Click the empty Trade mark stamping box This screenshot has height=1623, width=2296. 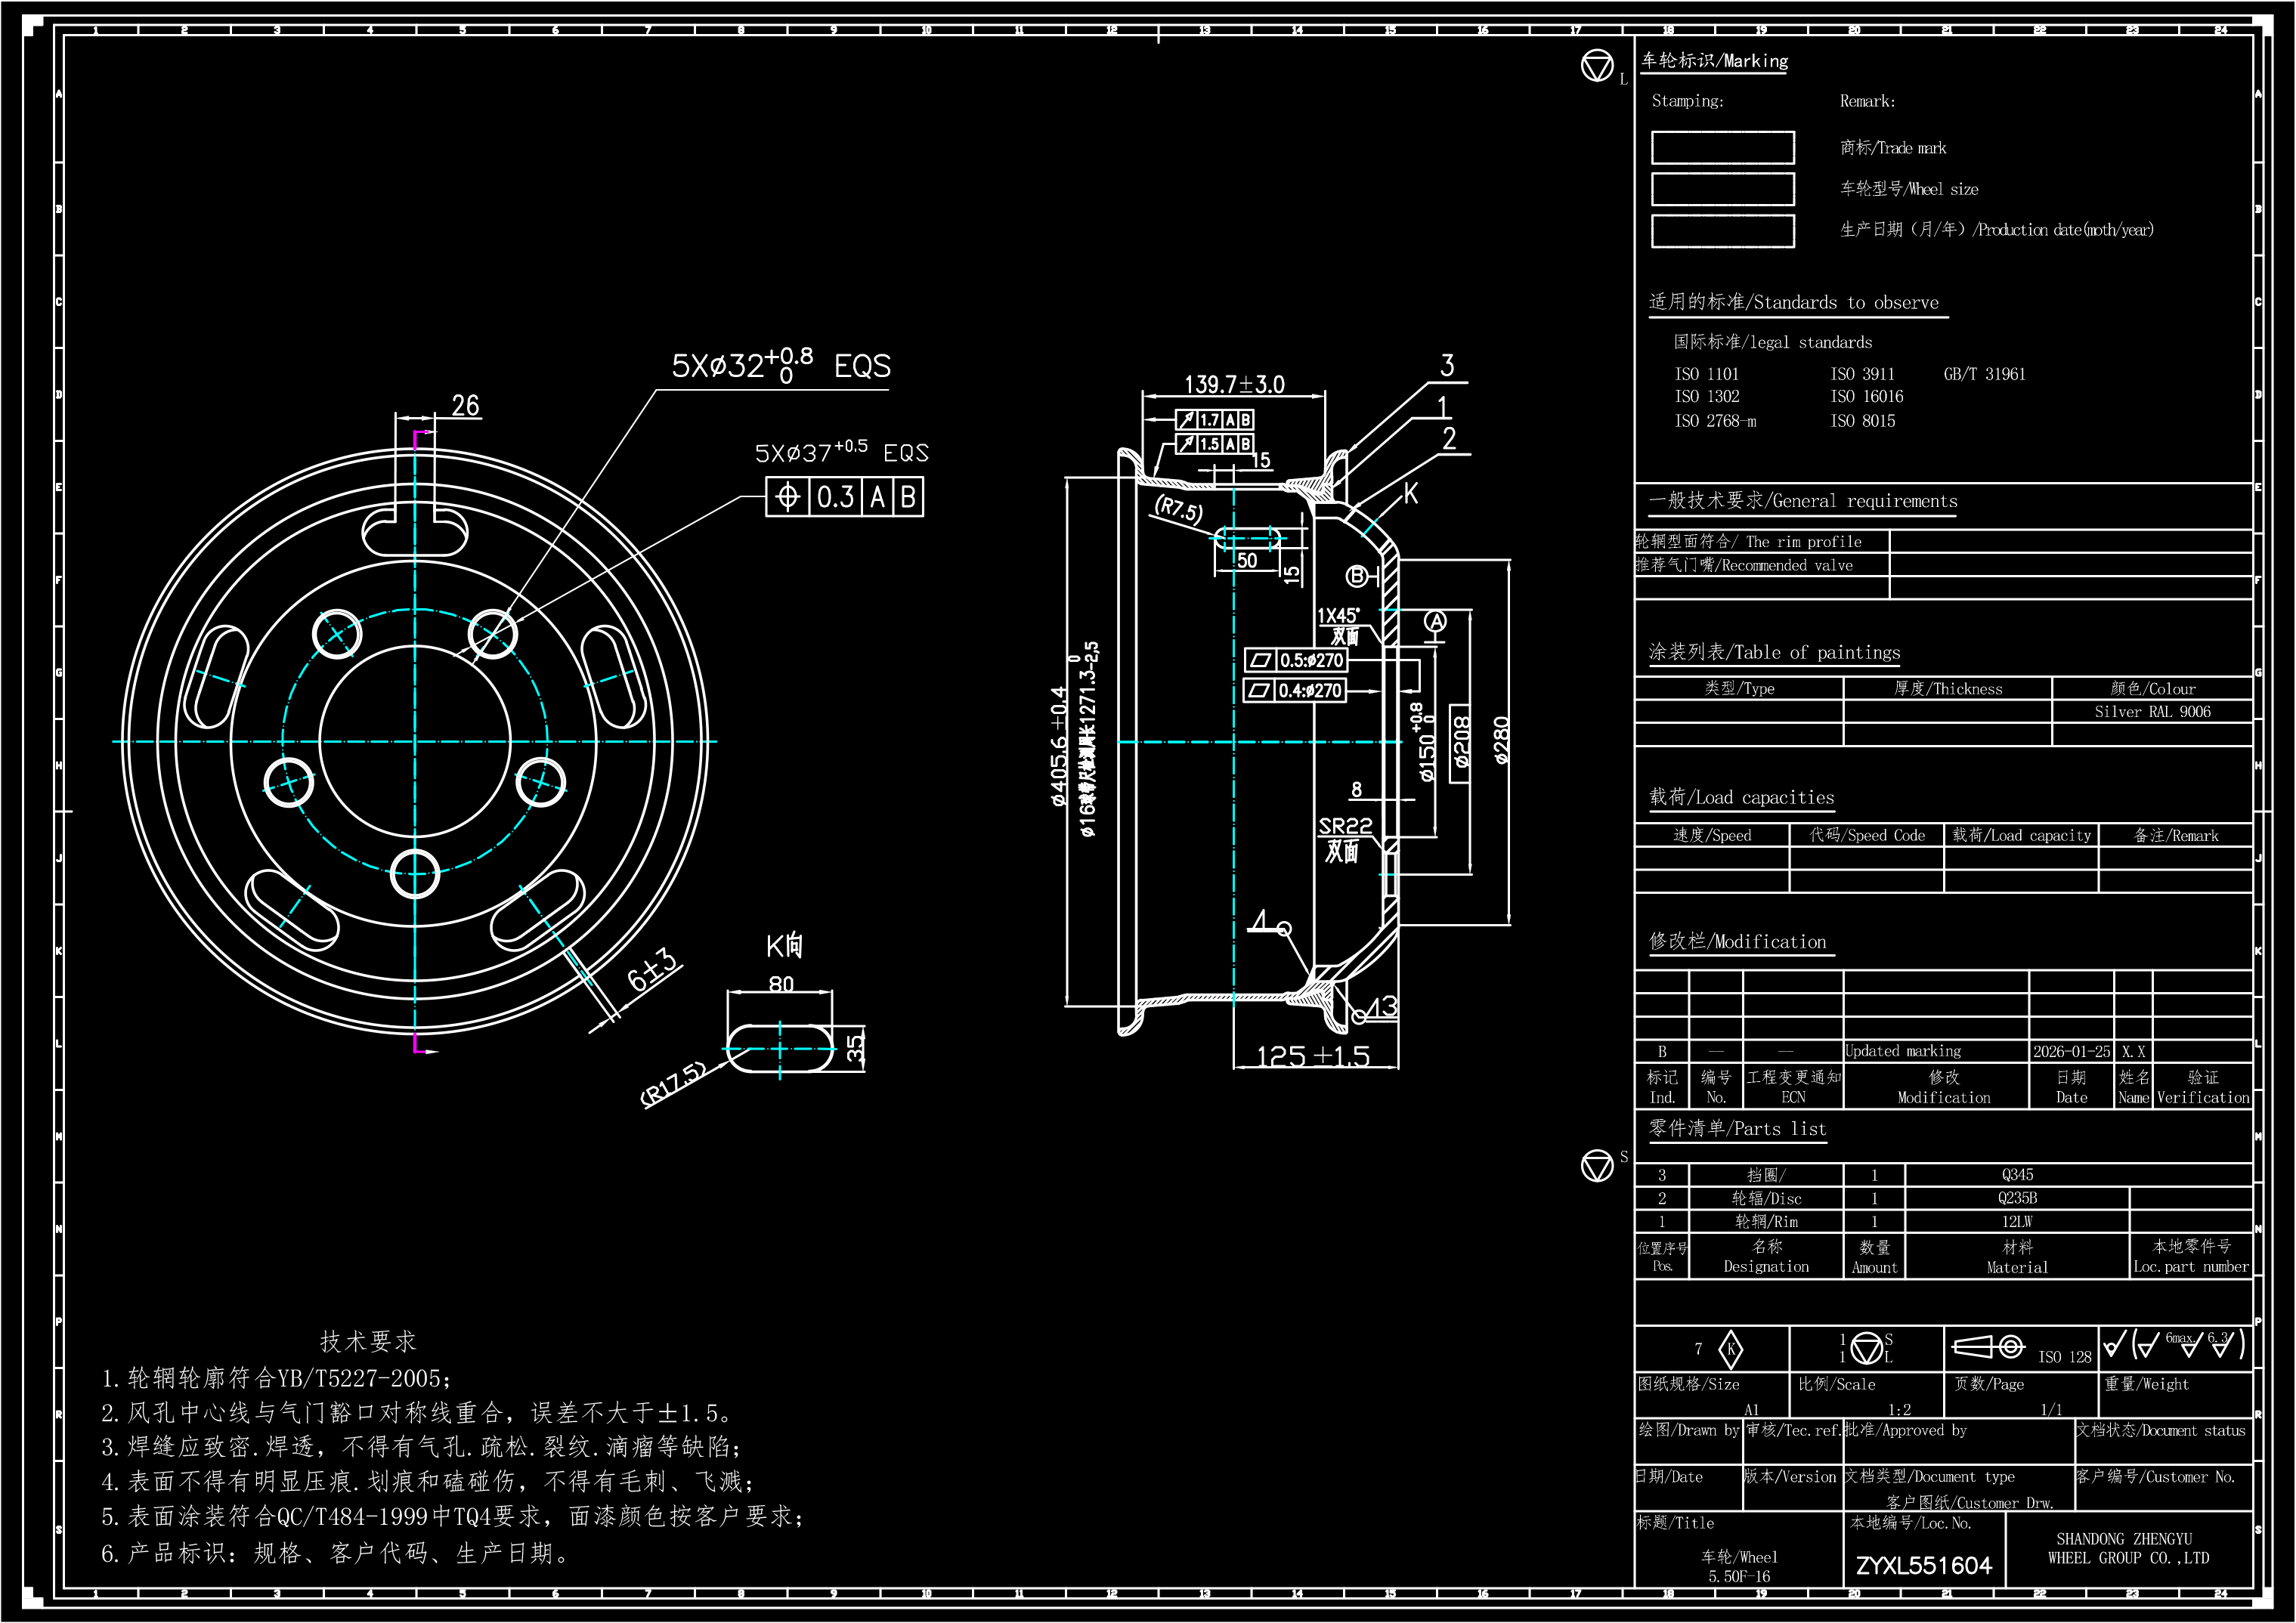pyautogui.click(x=1722, y=147)
